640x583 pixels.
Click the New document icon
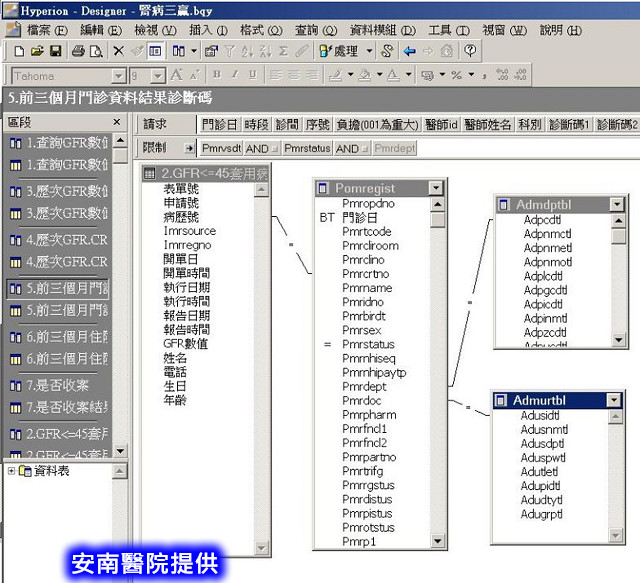tap(19, 51)
